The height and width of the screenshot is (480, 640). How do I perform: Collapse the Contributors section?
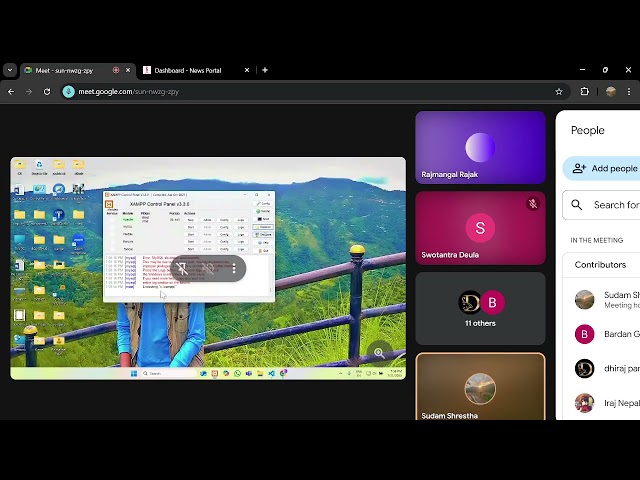(601, 265)
